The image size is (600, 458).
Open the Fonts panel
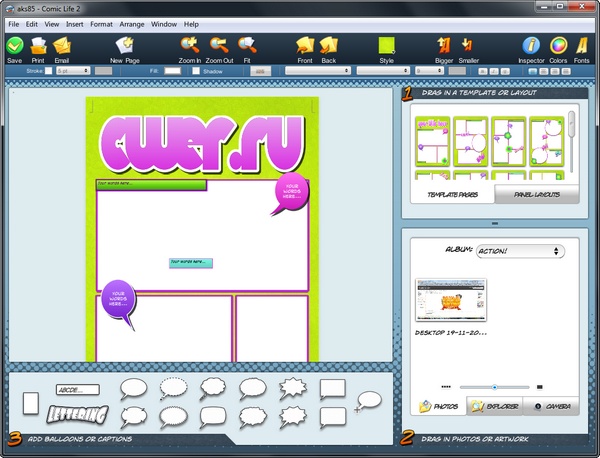click(x=581, y=45)
